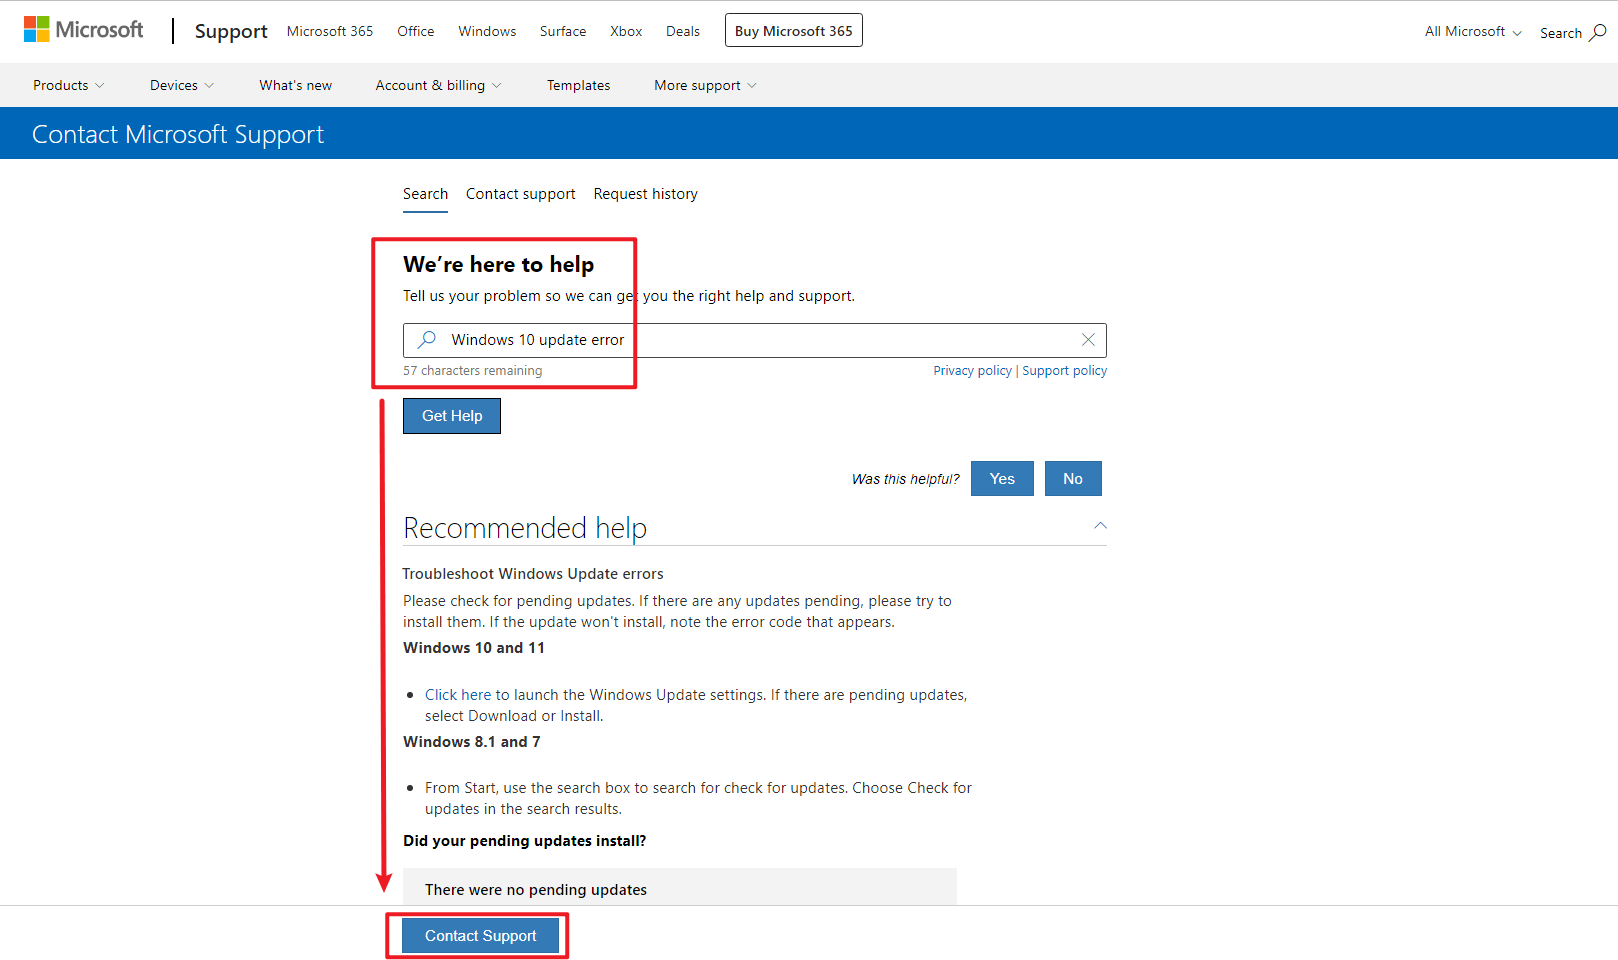This screenshot has width=1618, height=960.
Task: Clear the search query with the X icon
Action: click(x=1088, y=340)
